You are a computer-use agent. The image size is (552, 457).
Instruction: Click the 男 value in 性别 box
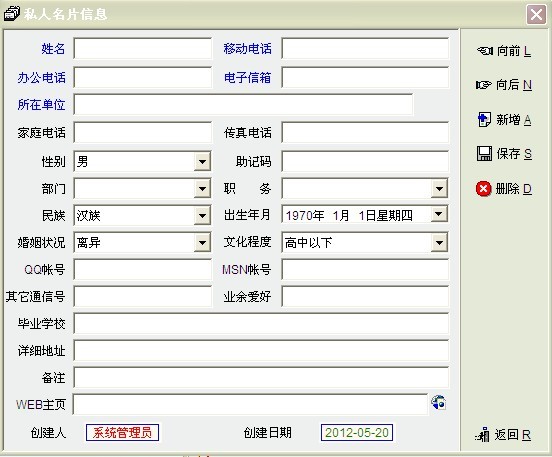point(82,162)
